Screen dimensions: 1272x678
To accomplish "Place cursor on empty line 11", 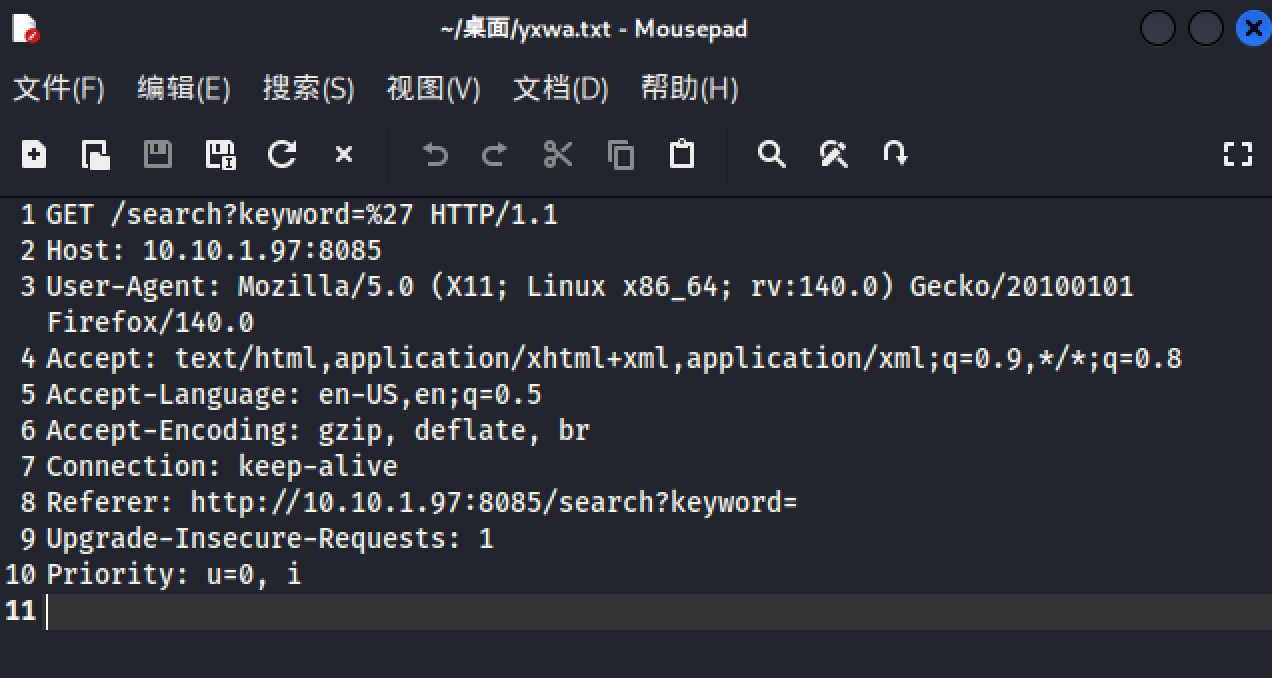I will [400, 611].
